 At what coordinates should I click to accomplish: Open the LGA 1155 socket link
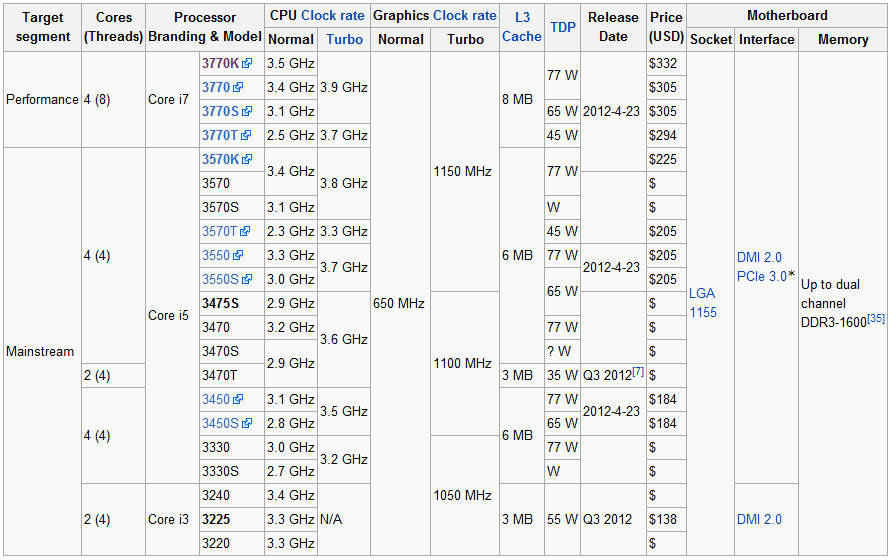[x=703, y=303]
